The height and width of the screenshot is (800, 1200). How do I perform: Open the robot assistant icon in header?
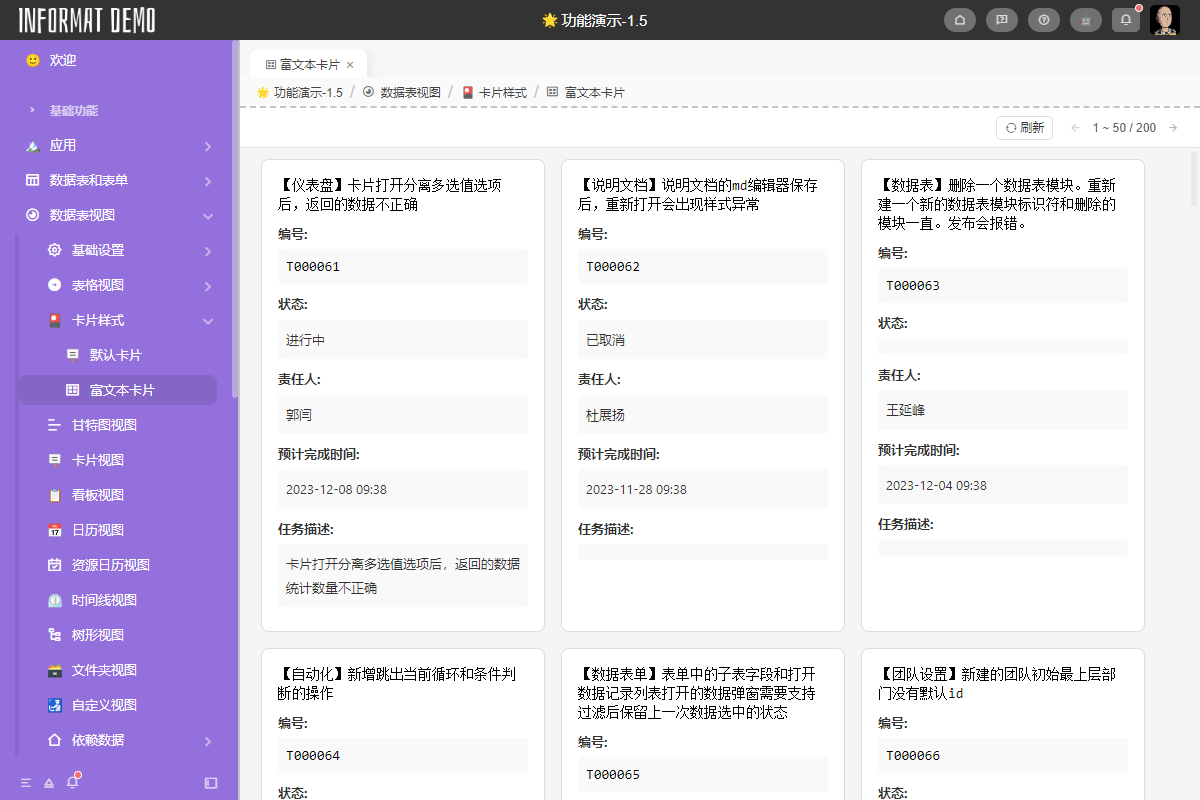coord(1085,19)
